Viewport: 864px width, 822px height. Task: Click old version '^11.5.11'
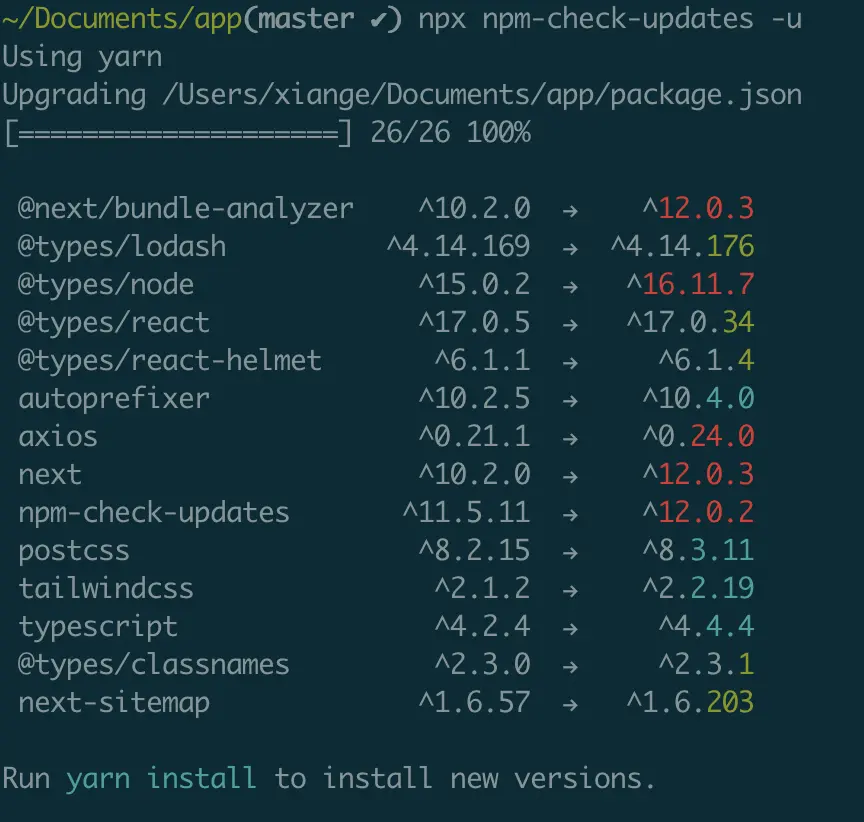466,513
